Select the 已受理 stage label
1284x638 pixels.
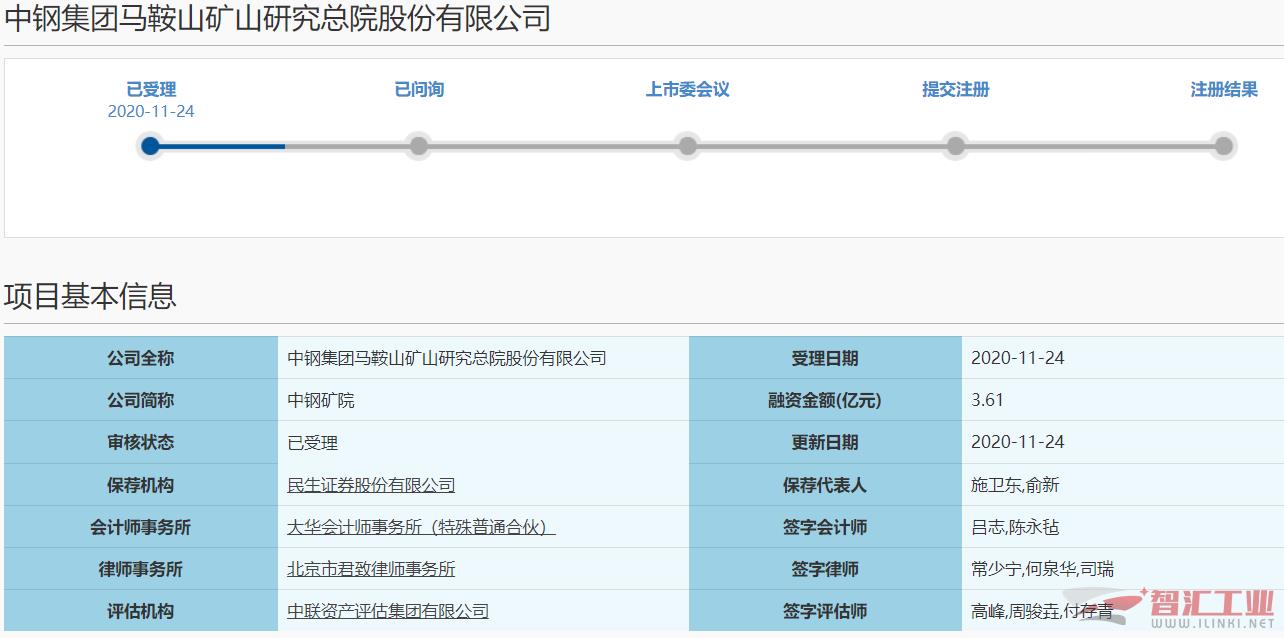tap(151, 90)
